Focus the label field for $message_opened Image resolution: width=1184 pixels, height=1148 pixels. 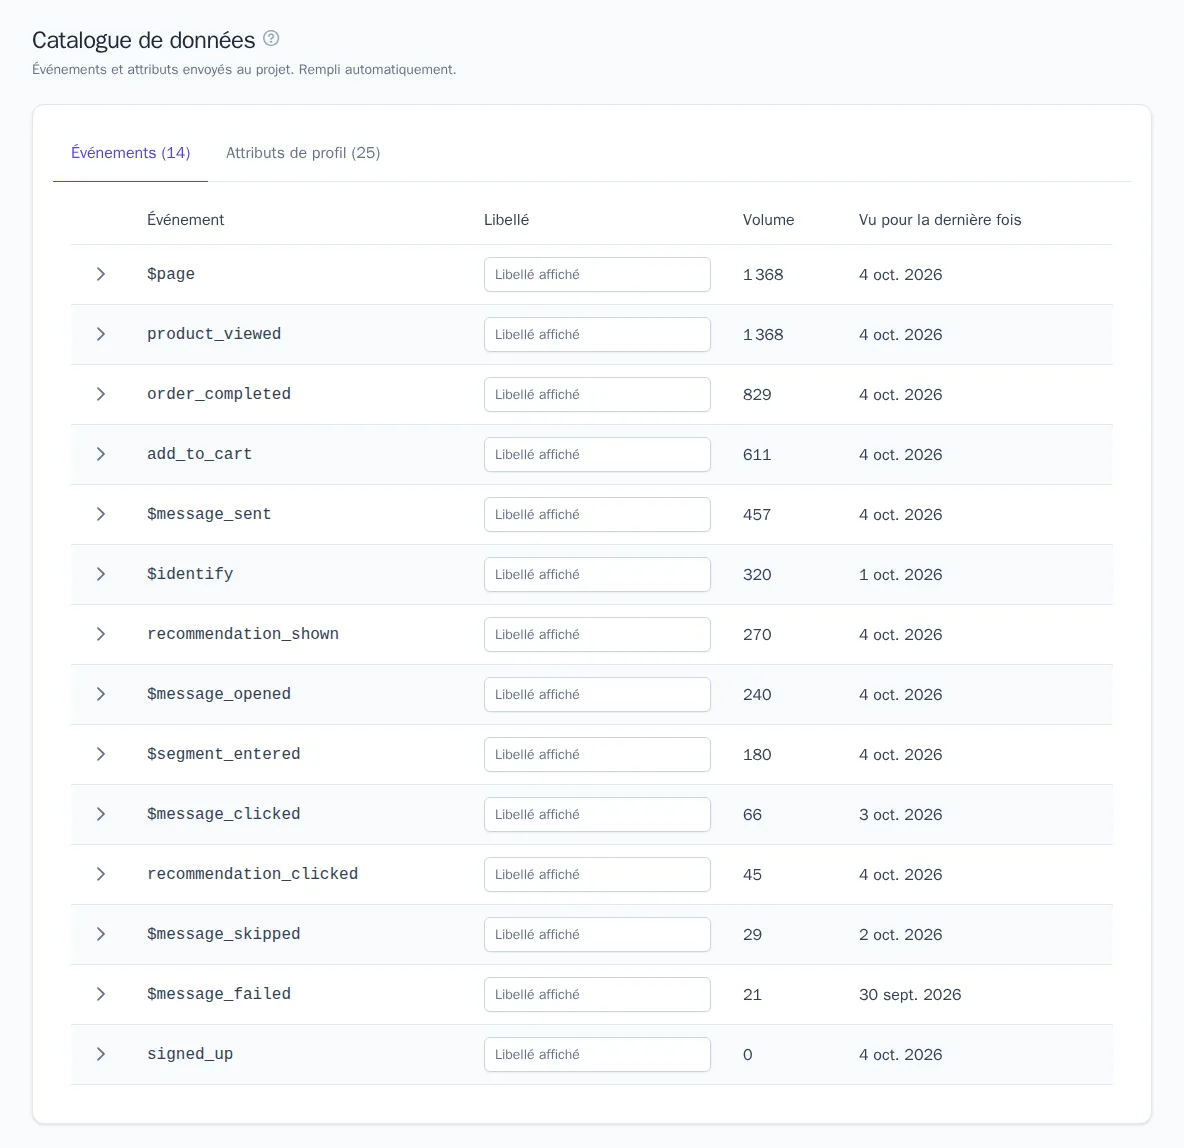pyautogui.click(x=597, y=694)
